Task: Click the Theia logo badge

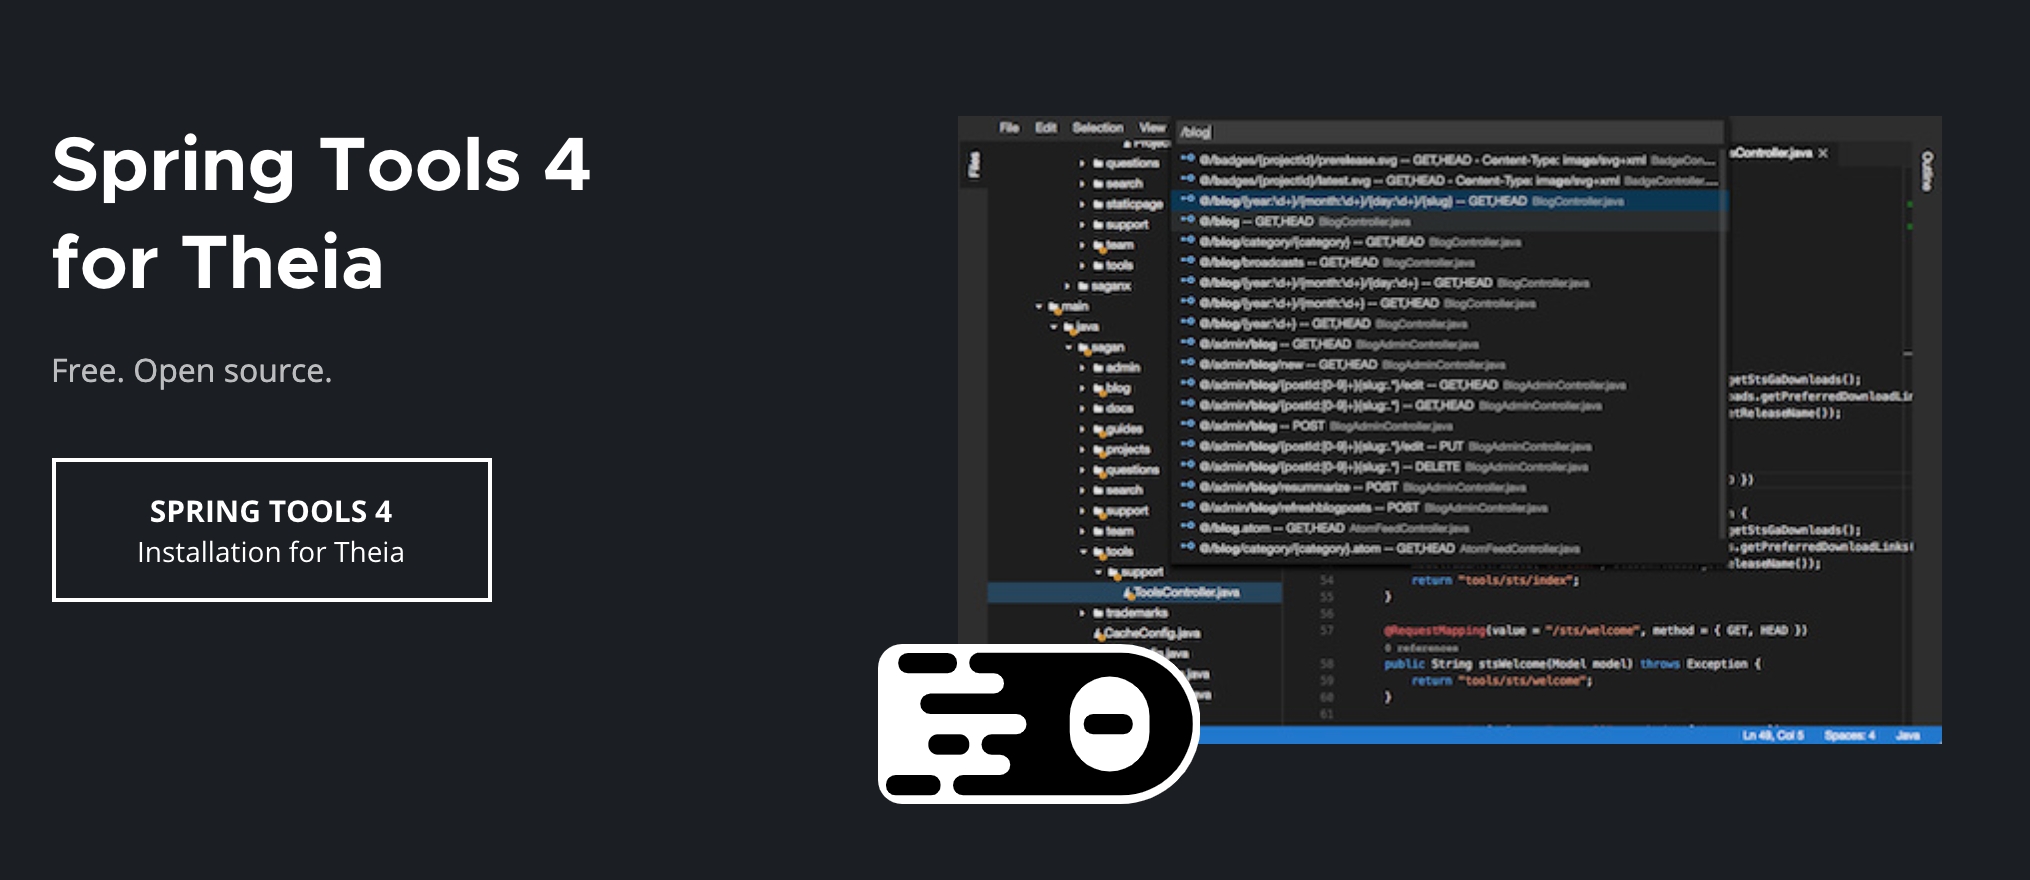Action: click(x=1038, y=724)
